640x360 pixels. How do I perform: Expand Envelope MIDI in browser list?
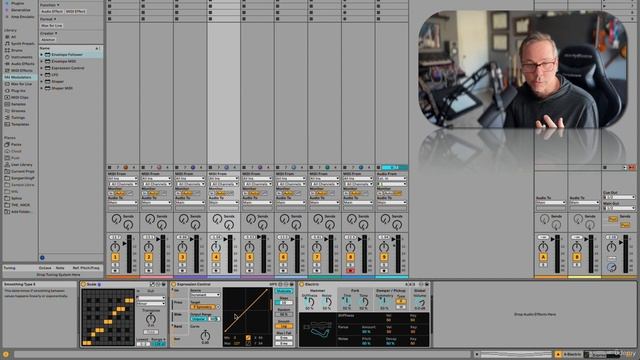[x=42, y=61]
